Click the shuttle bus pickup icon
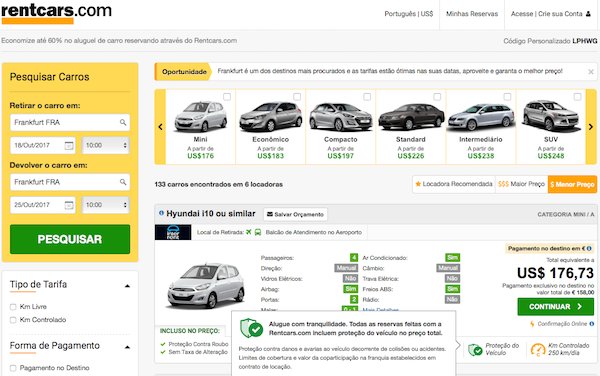The height and width of the screenshot is (376, 600). [258, 232]
